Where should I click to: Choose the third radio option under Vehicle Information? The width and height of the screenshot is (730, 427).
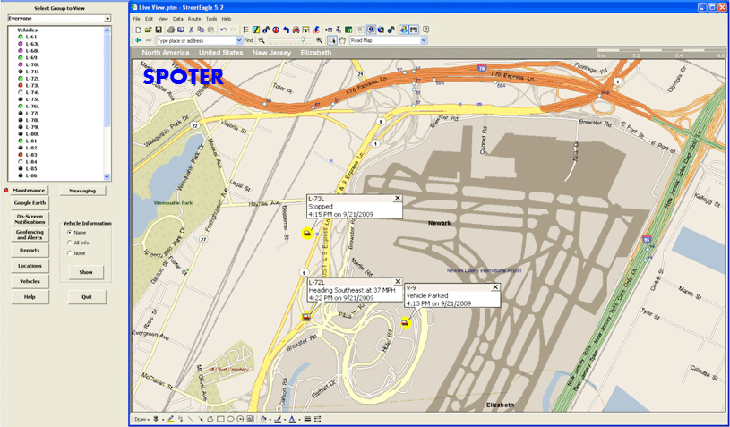click(x=68, y=253)
